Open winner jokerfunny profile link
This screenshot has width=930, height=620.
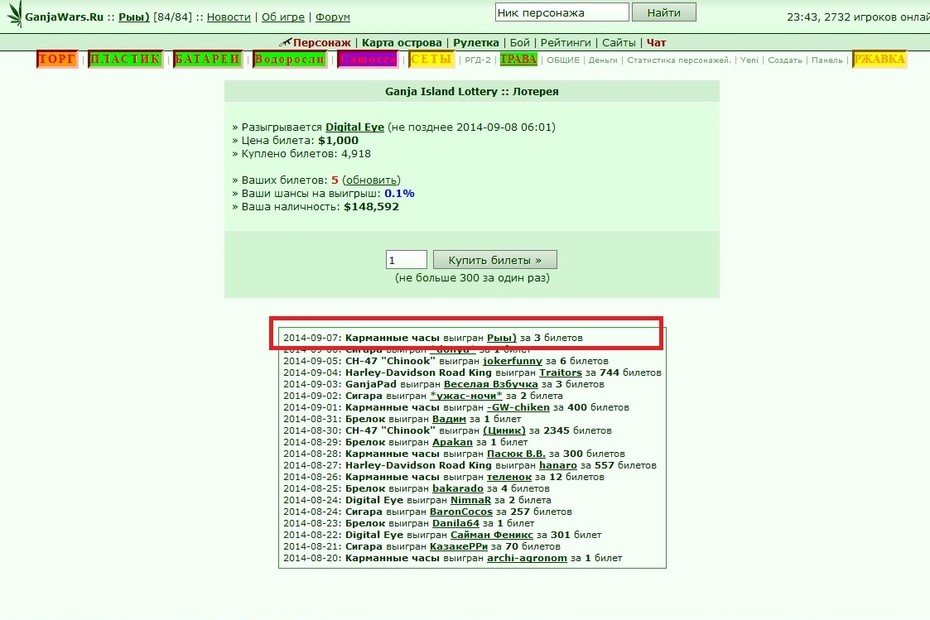tap(512, 361)
